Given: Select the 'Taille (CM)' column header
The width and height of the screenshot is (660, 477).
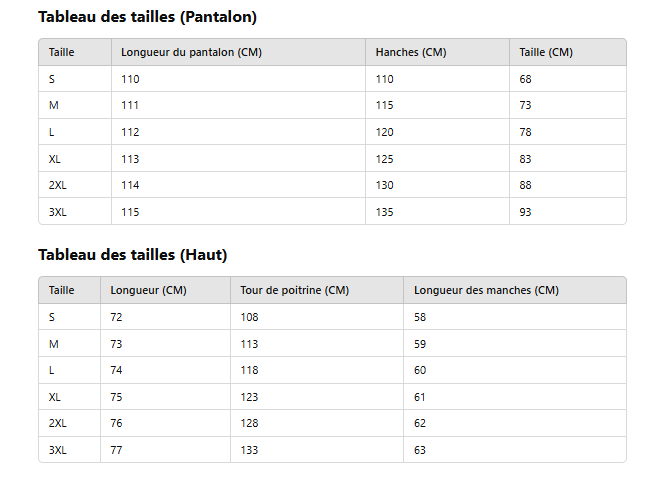Looking at the screenshot, I should 546,52.
